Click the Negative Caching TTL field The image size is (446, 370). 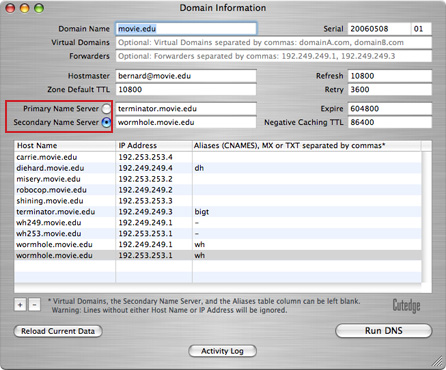(x=390, y=122)
